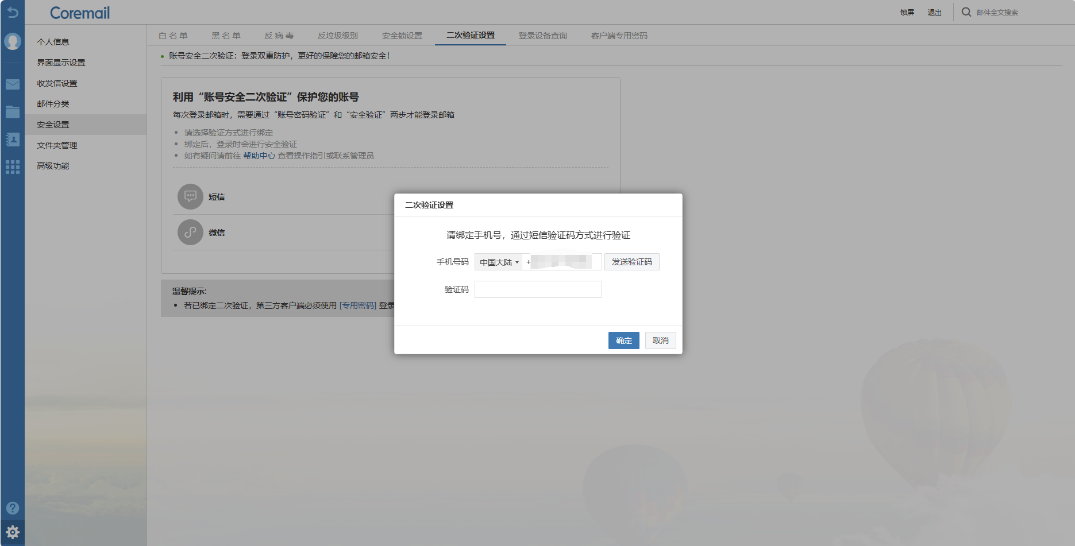
Task: Click the 发送验证码 send code button
Action: pyautogui.click(x=631, y=262)
